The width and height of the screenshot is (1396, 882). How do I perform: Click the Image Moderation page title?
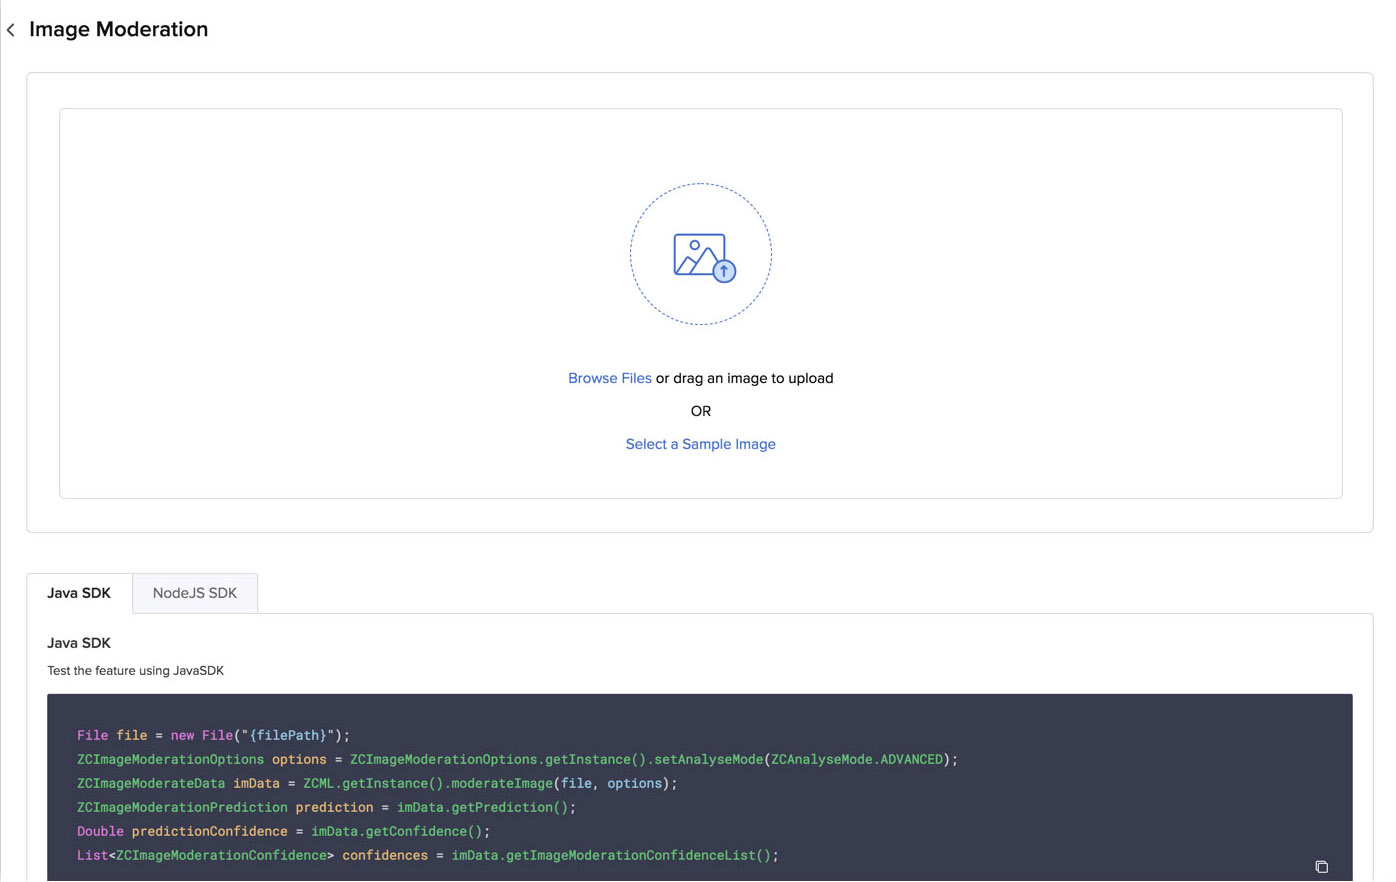pos(118,30)
